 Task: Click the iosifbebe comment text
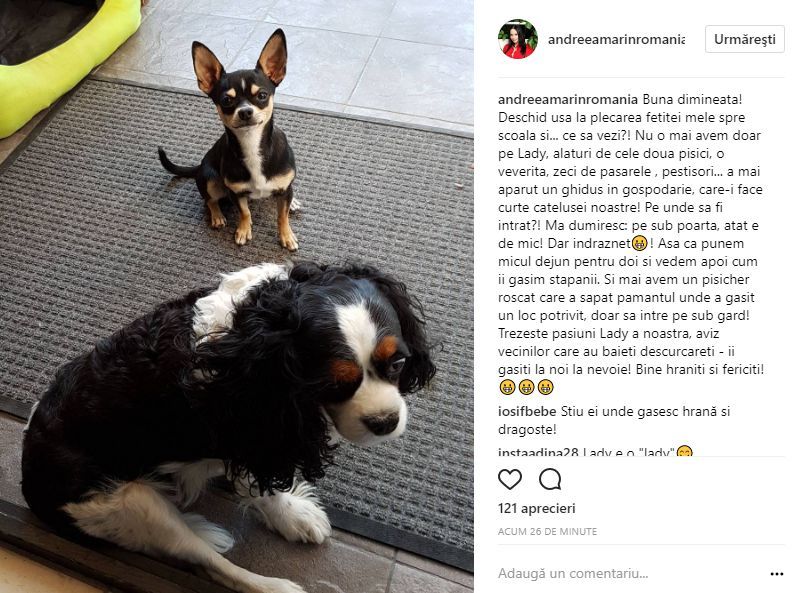coord(614,420)
